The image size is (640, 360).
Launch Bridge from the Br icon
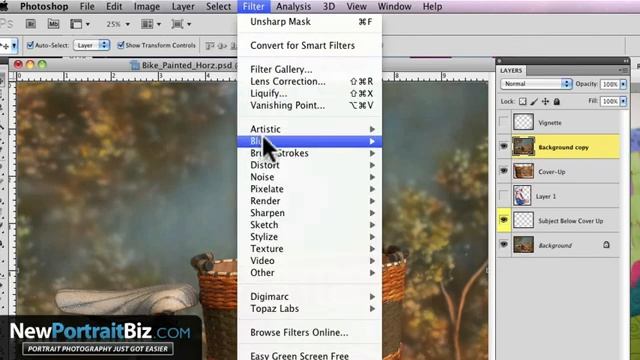coord(31,24)
